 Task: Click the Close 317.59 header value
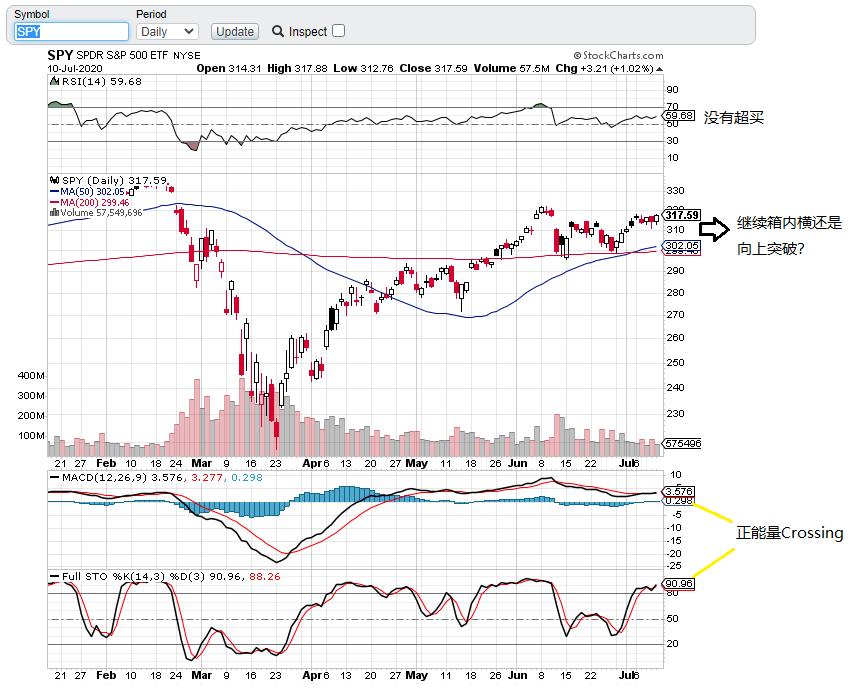(433, 69)
